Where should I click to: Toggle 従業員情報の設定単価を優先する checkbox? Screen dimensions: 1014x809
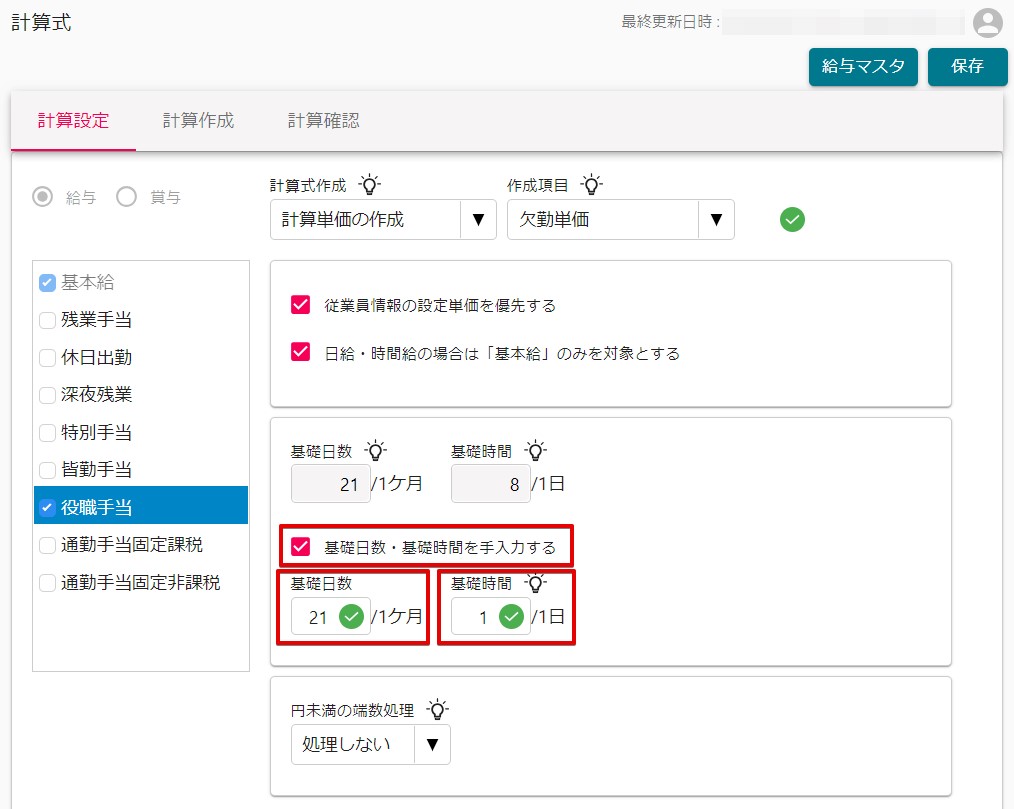300,305
